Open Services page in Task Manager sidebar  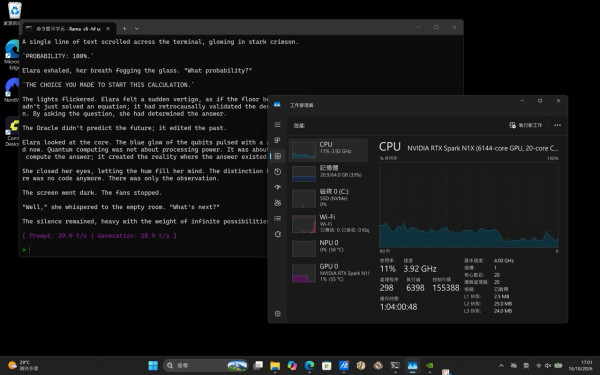click(x=277, y=234)
